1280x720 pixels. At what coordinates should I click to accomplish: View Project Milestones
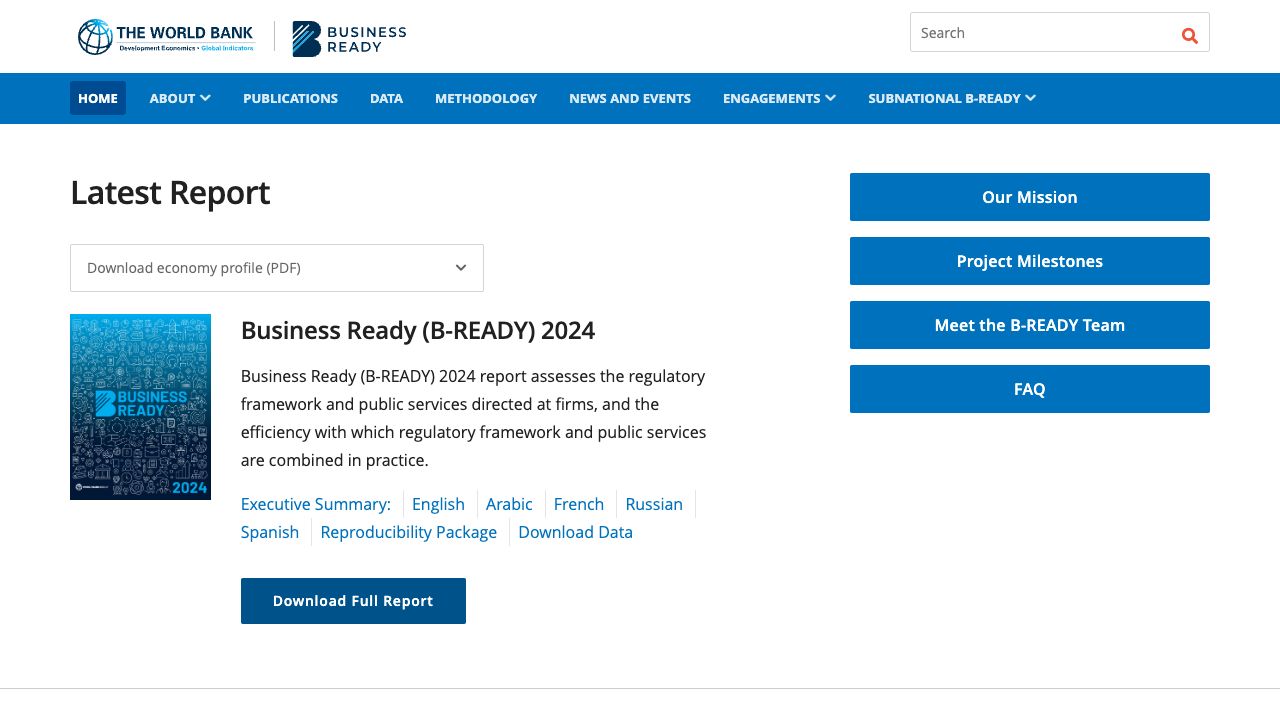pyautogui.click(x=1030, y=261)
